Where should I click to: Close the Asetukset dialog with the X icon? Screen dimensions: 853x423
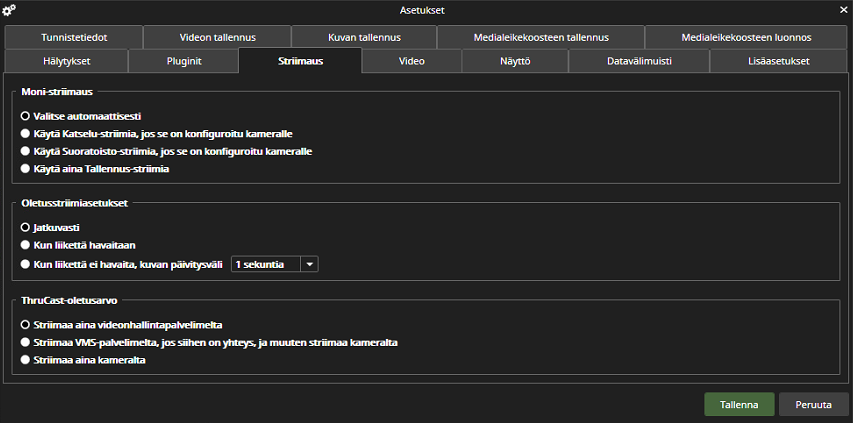(843, 10)
